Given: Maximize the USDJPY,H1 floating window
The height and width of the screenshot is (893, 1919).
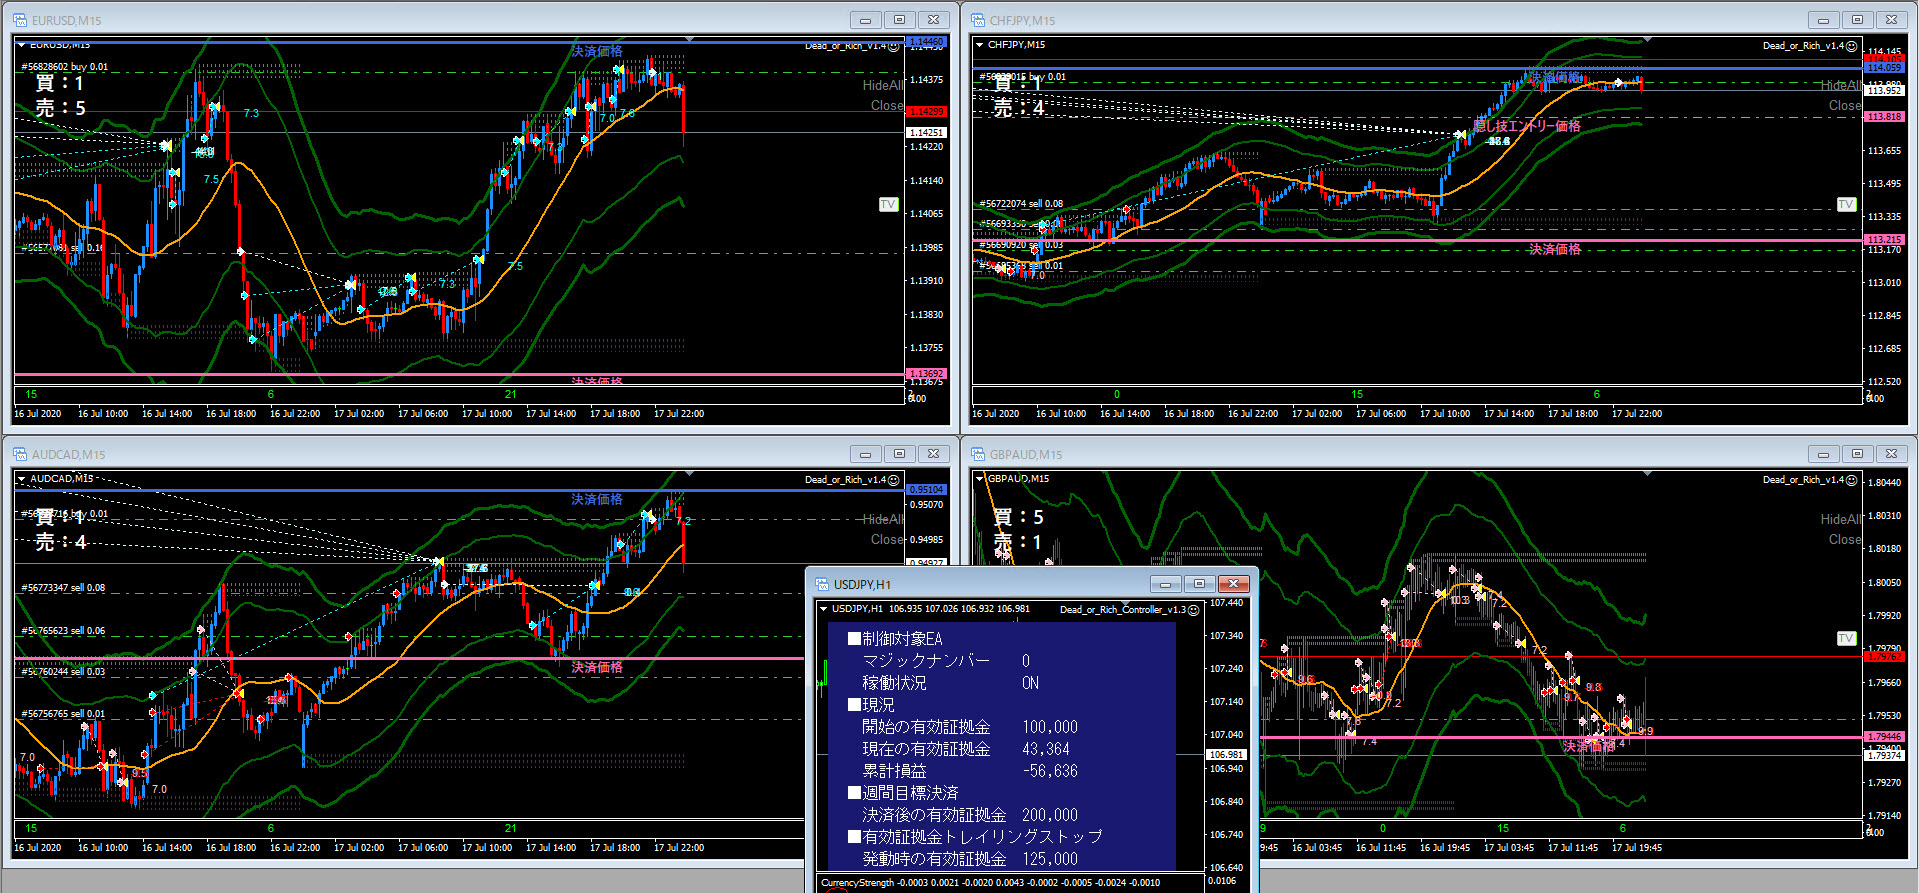Looking at the screenshot, I should (x=1200, y=584).
